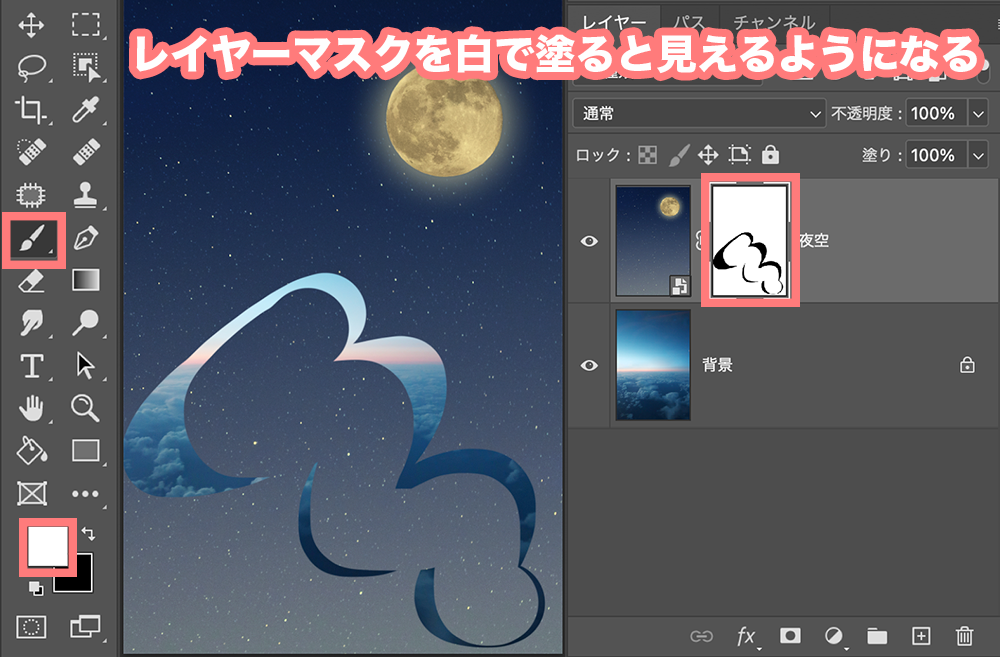Select the Dodge tool
Image resolution: width=1000 pixels, height=657 pixels.
coord(85,323)
